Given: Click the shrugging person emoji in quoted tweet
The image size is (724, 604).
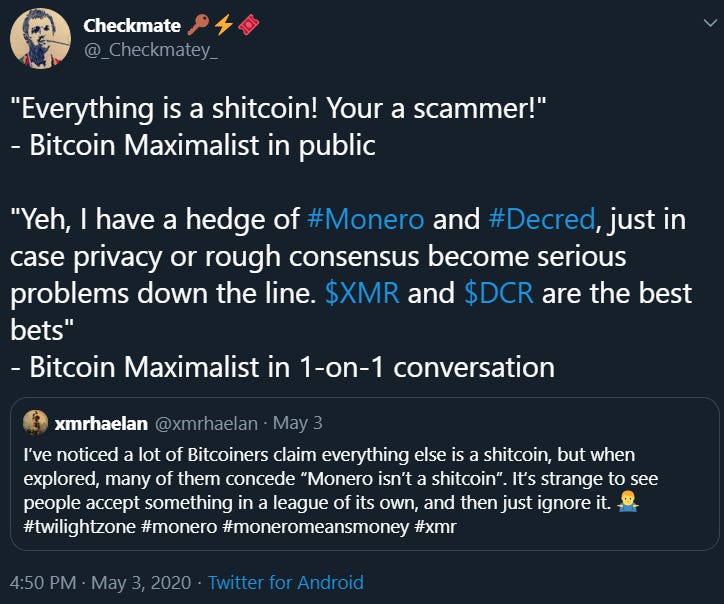Looking at the screenshot, I should (x=630, y=502).
